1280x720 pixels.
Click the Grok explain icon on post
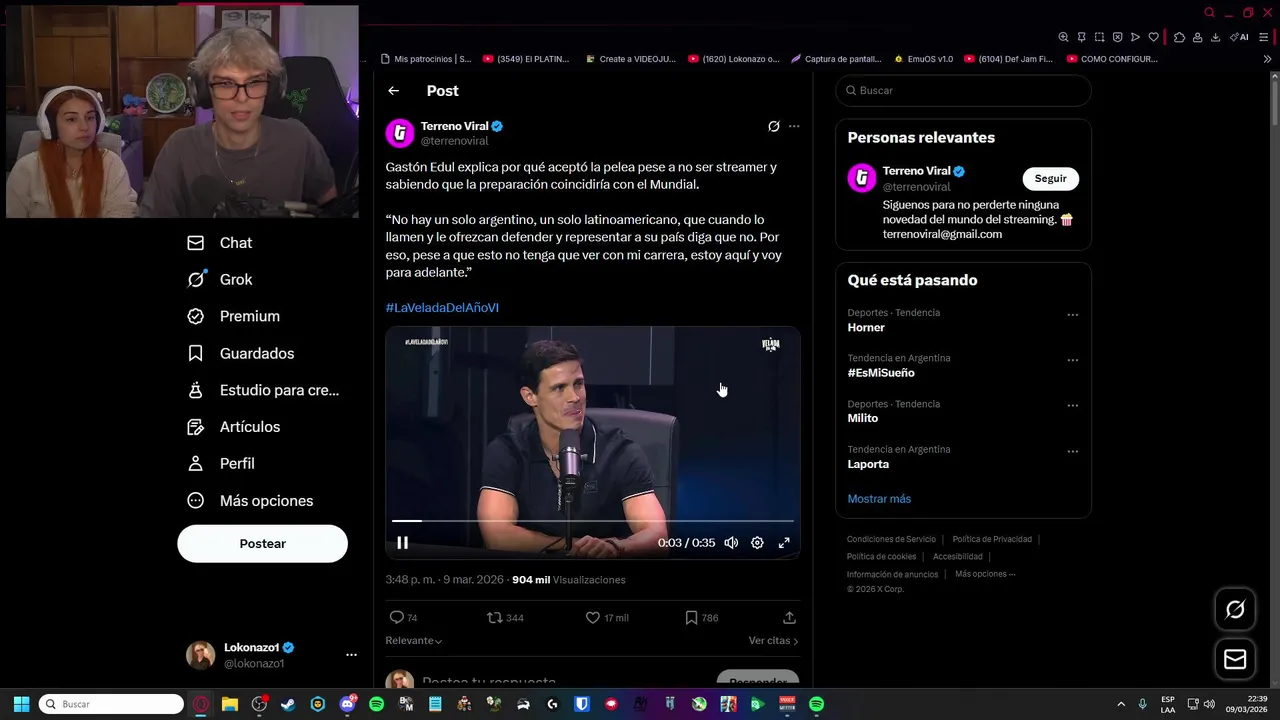773,126
